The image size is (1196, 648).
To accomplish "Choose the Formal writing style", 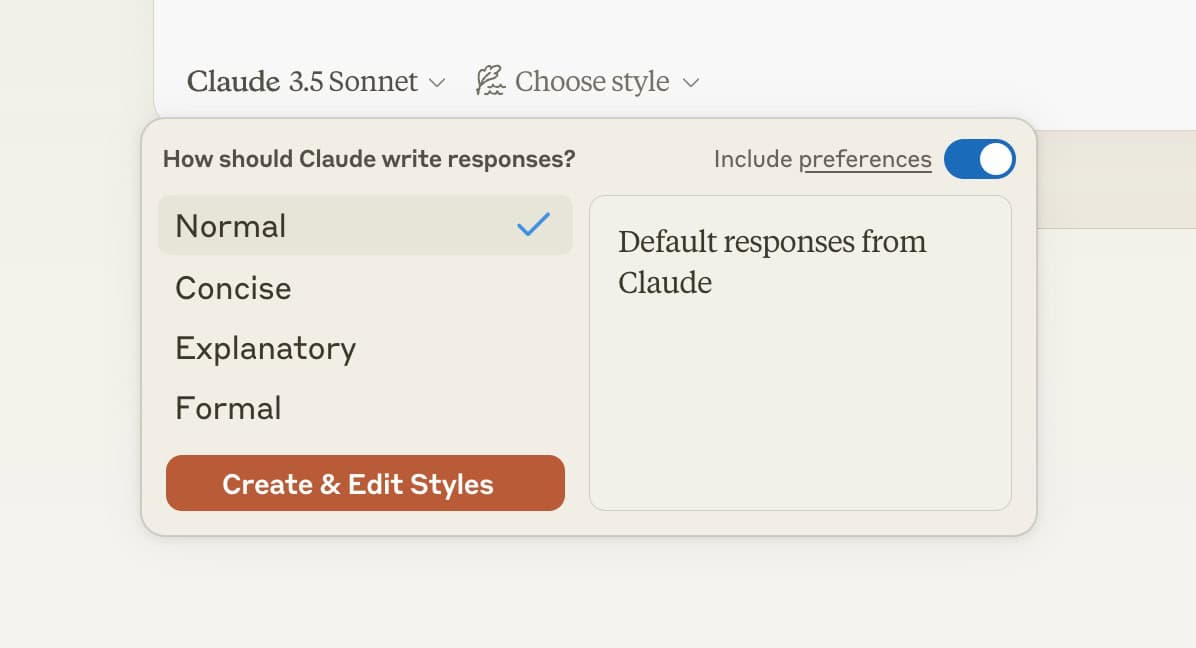I will pos(228,408).
